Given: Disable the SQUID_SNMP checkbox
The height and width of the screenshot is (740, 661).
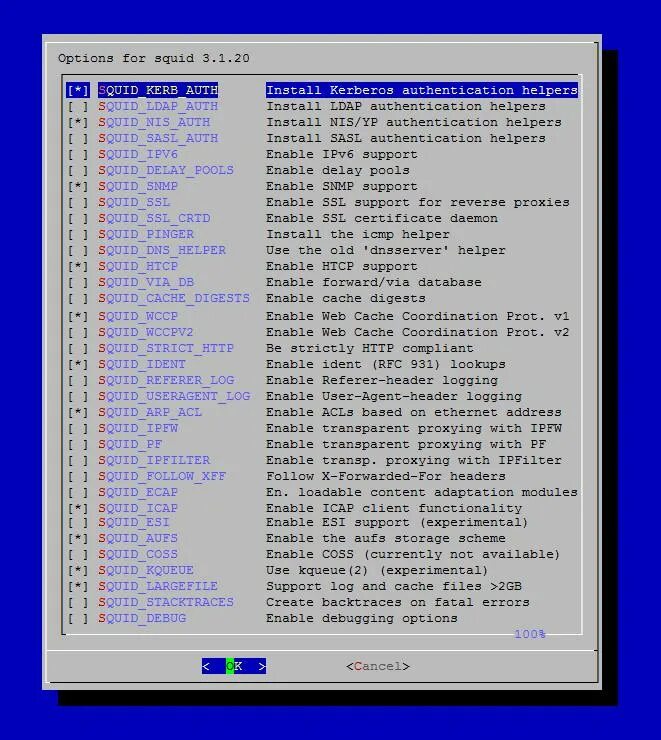Looking at the screenshot, I should (x=78, y=186).
